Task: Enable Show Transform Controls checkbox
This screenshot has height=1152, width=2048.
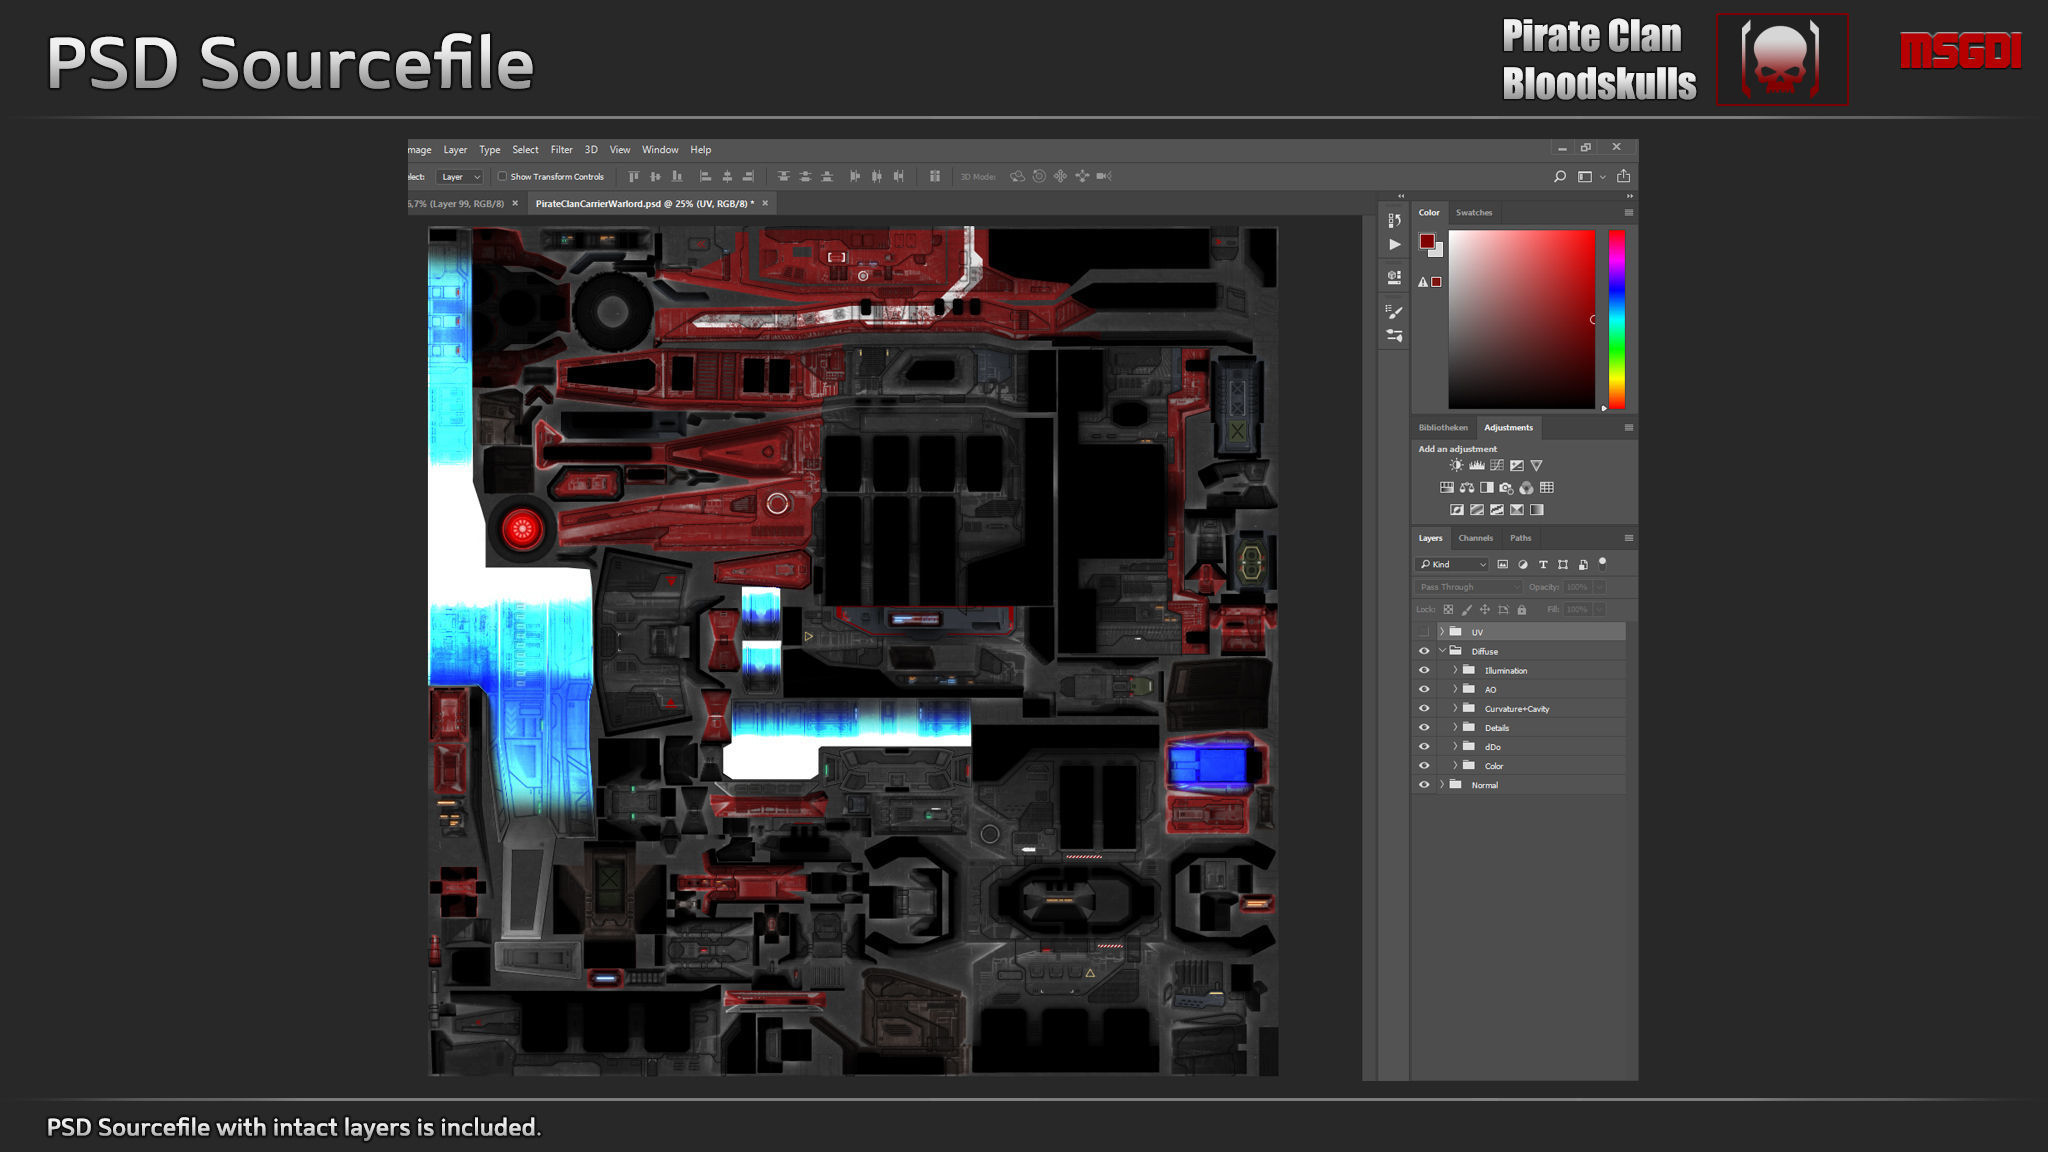Action: 503,176
